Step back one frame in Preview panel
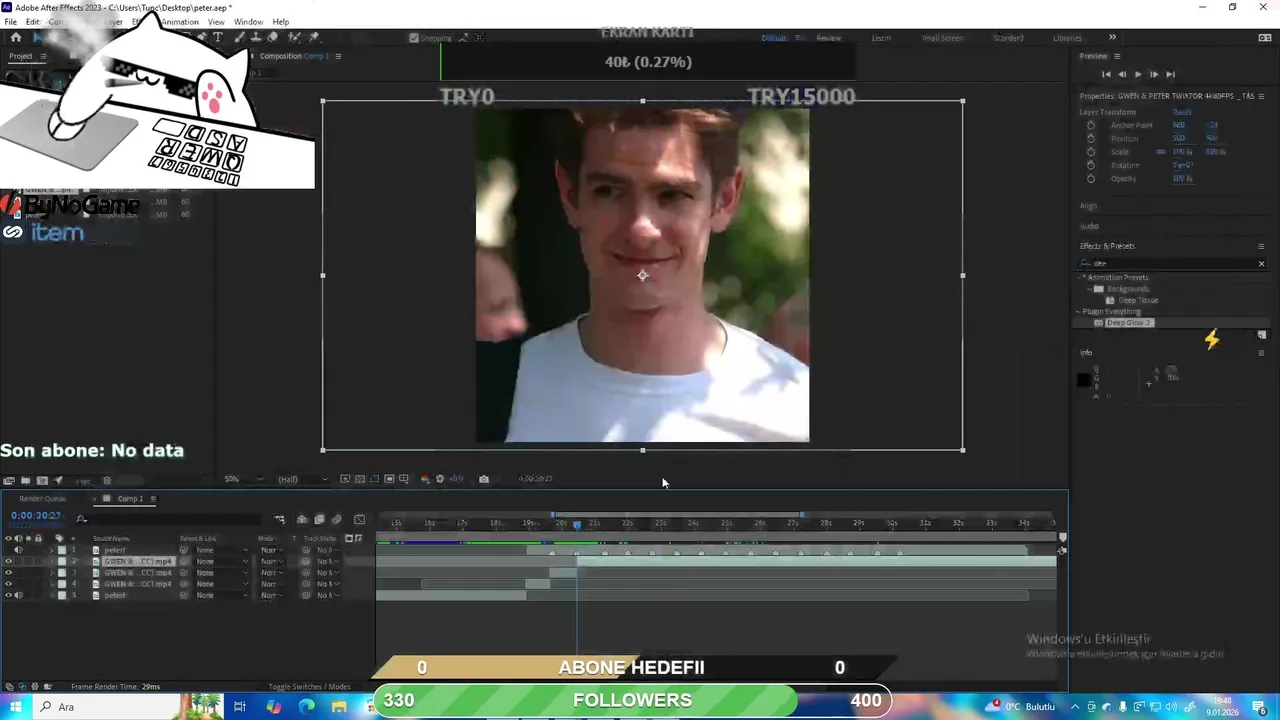This screenshot has width=1280, height=720. point(1122,74)
